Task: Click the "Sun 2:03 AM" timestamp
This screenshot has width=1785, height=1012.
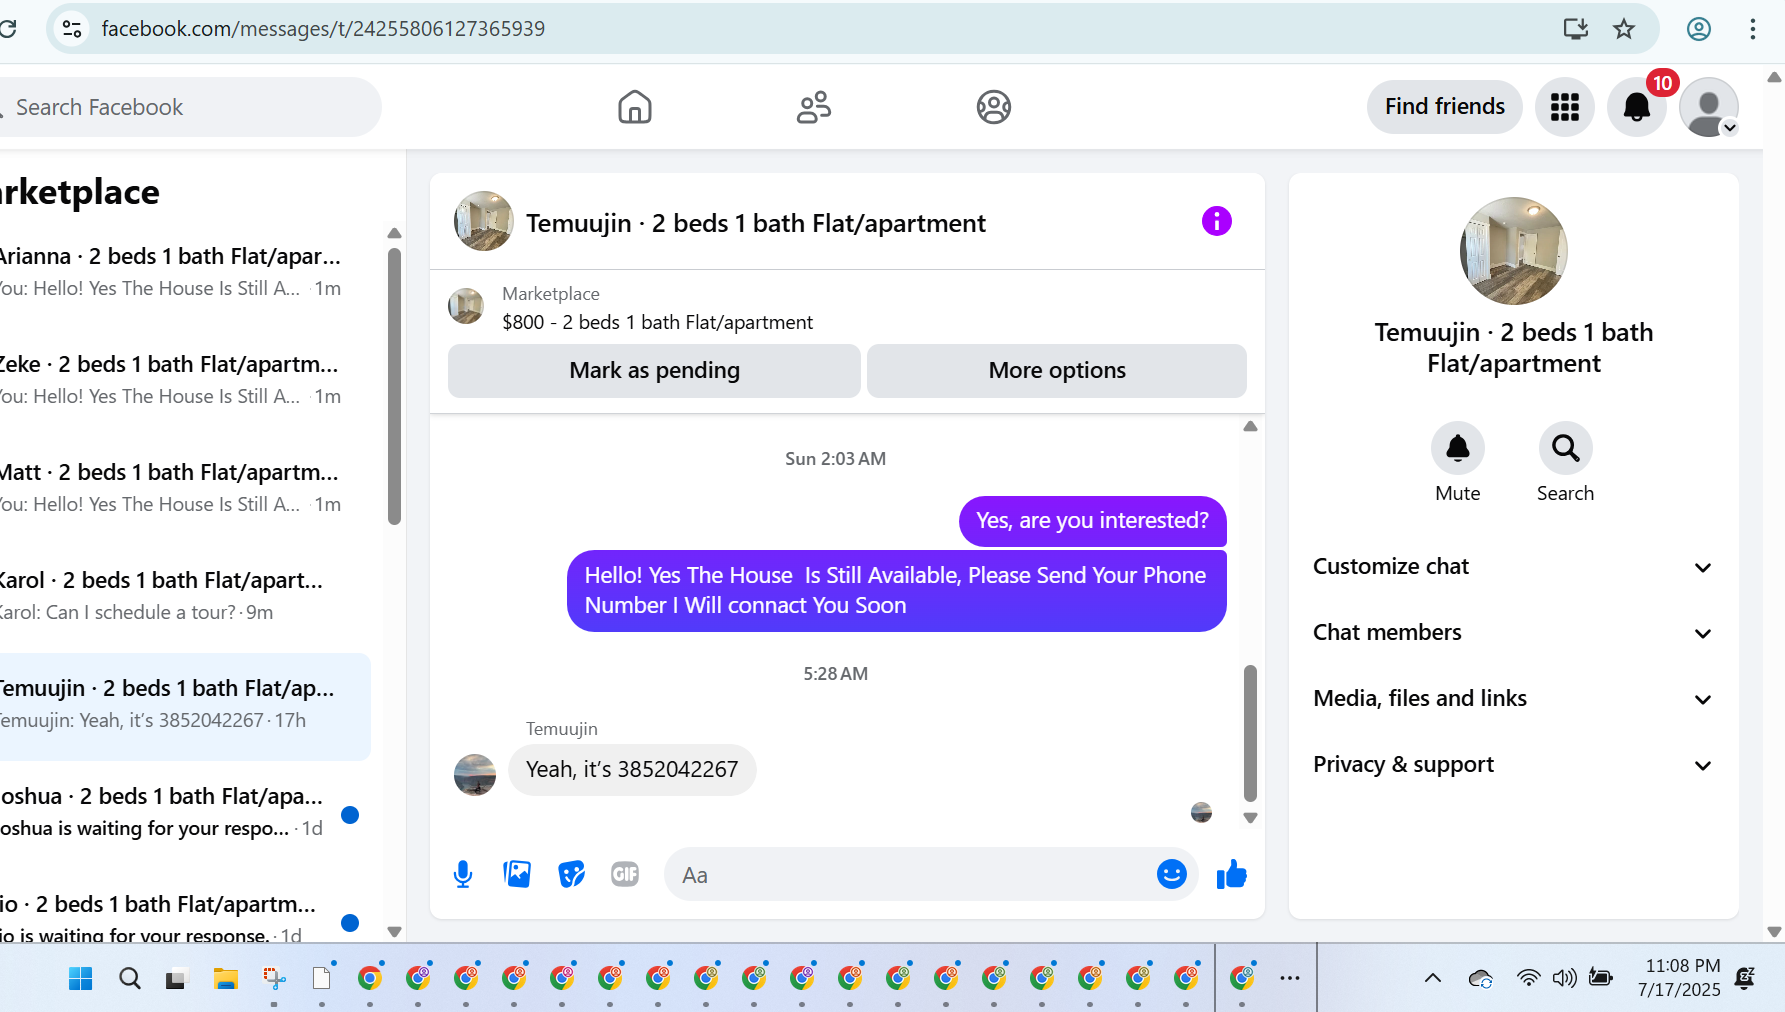Action: point(835,459)
